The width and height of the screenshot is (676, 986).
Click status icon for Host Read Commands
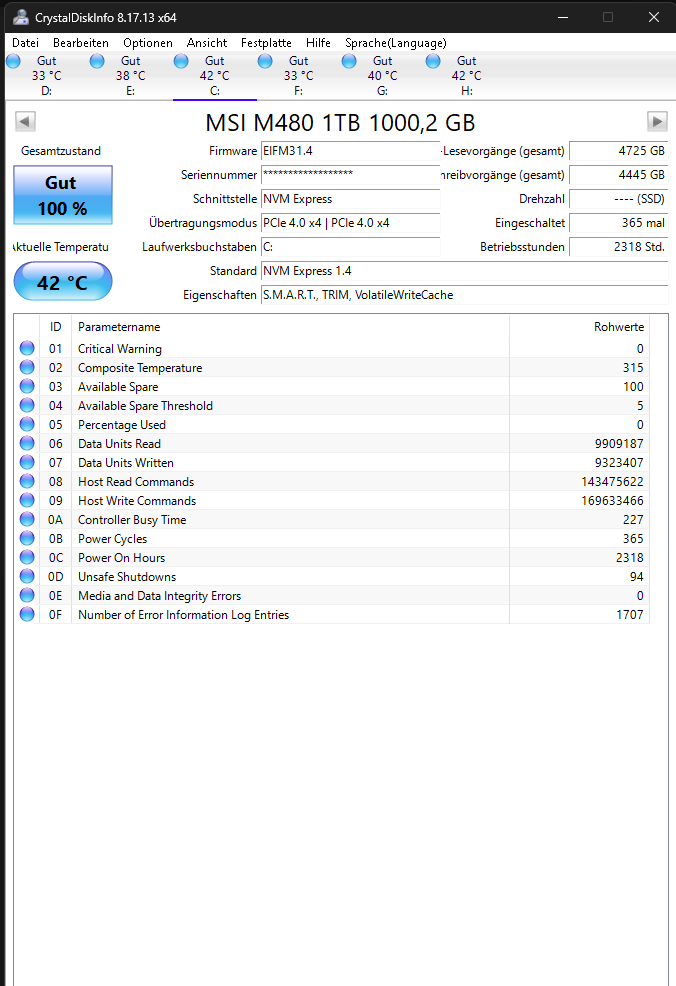pos(27,481)
